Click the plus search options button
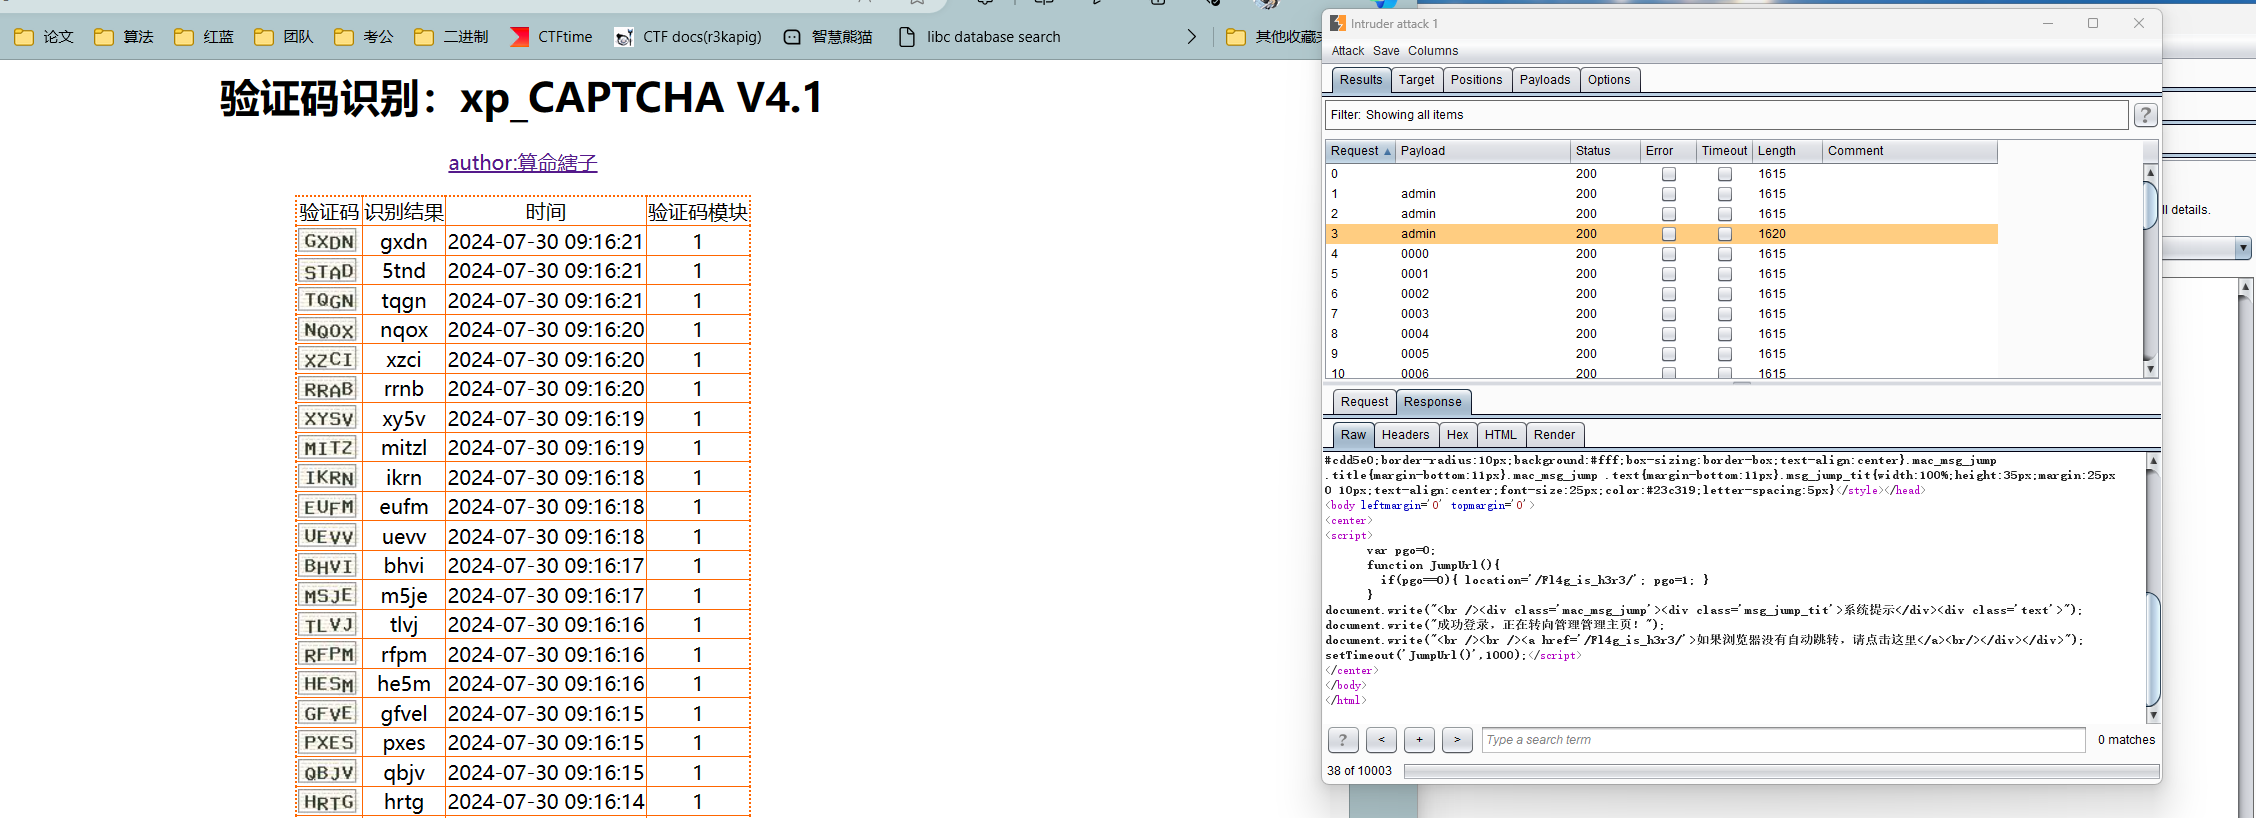The image size is (2256, 818). tap(1419, 740)
